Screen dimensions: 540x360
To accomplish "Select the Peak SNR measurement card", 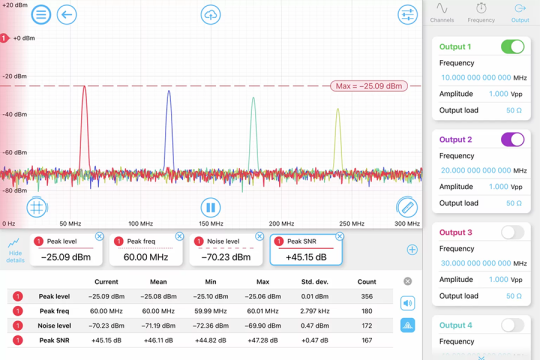I will pyautogui.click(x=306, y=250).
